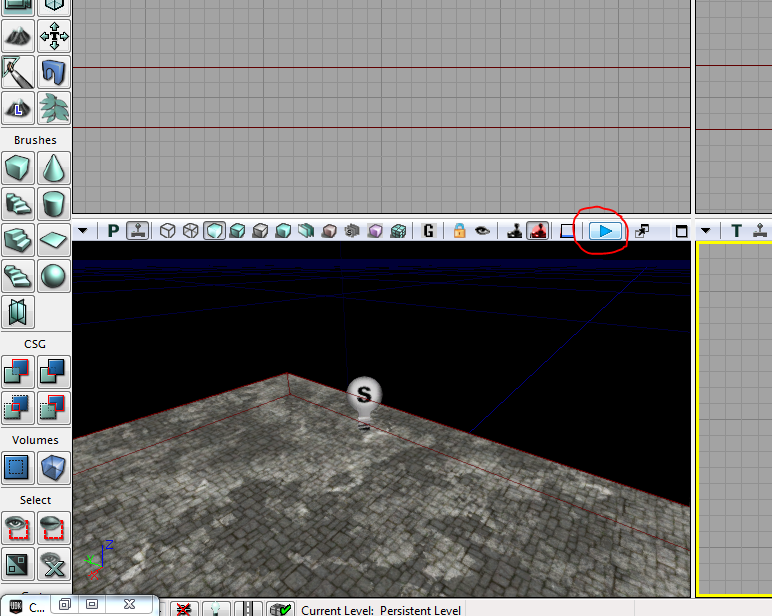Toggle Game View with the G button

coord(428,230)
